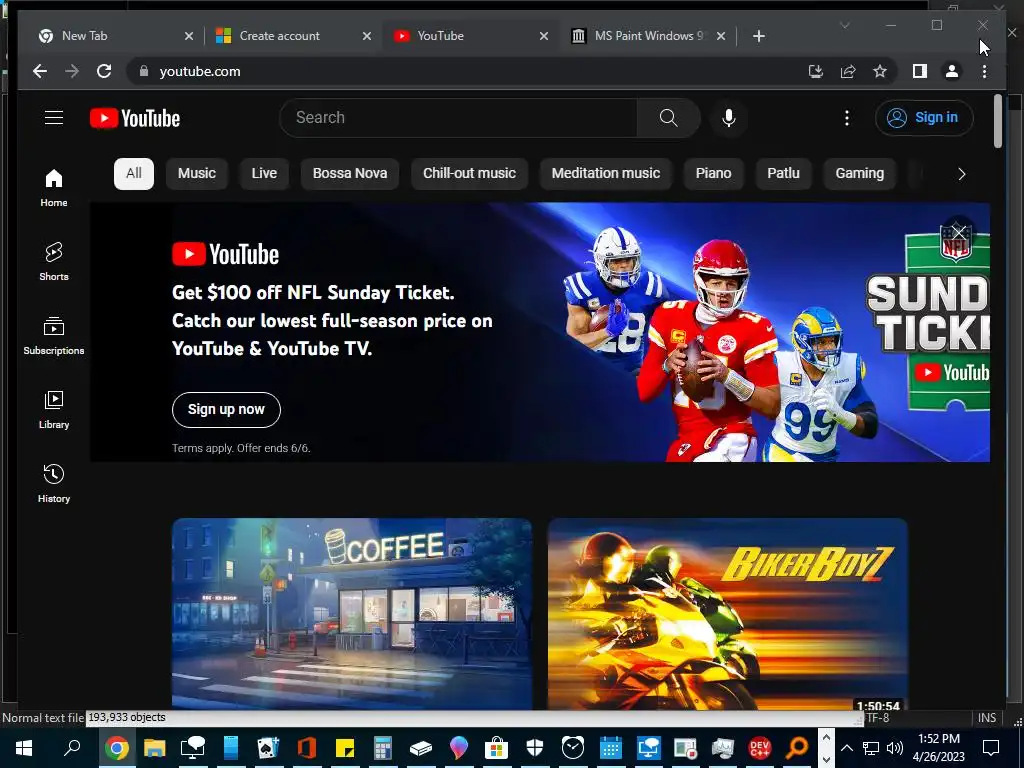Screen dimensions: 1024x768
Task: Open Dev-C++ from taskbar
Action: [x=760, y=748]
